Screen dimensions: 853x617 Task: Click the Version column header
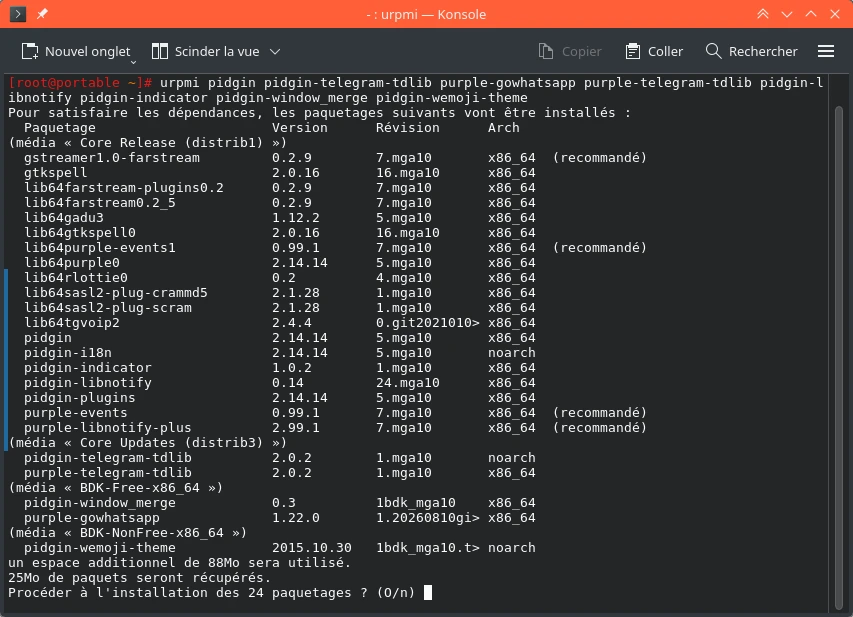[x=300, y=128]
